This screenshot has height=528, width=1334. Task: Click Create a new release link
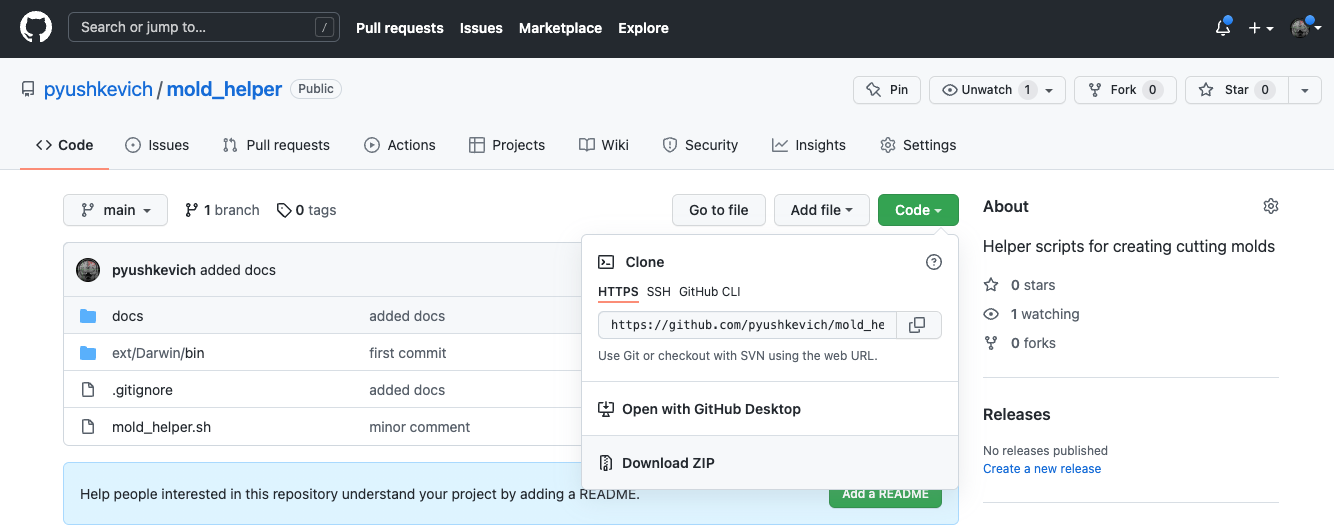pyautogui.click(x=1042, y=468)
